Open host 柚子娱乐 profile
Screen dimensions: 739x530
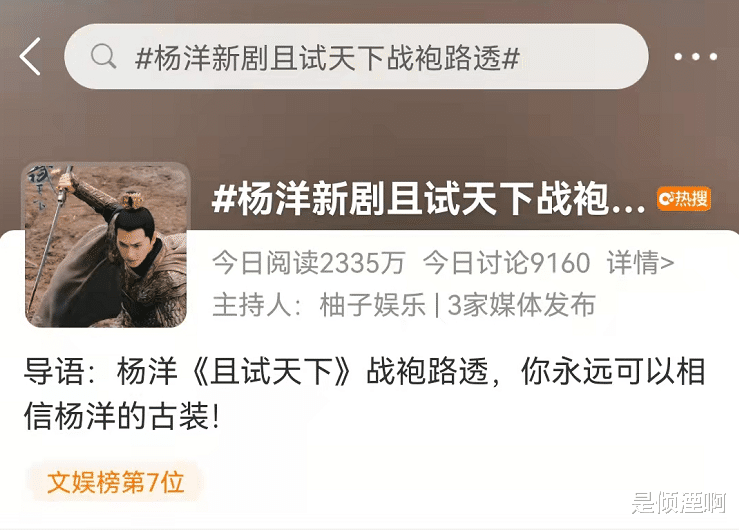372,304
